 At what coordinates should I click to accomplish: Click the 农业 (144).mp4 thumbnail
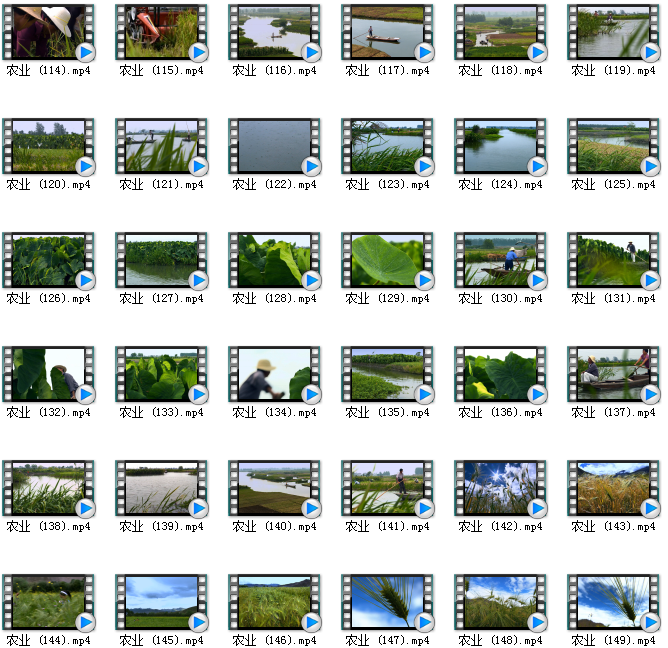[48, 602]
